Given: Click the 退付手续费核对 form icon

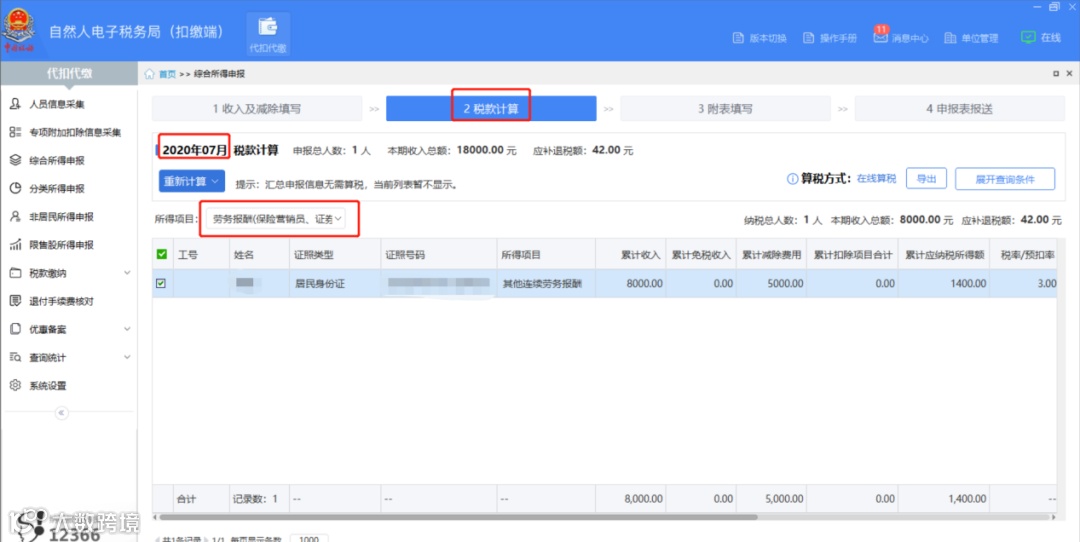Looking at the screenshot, I should click(15, 301).
